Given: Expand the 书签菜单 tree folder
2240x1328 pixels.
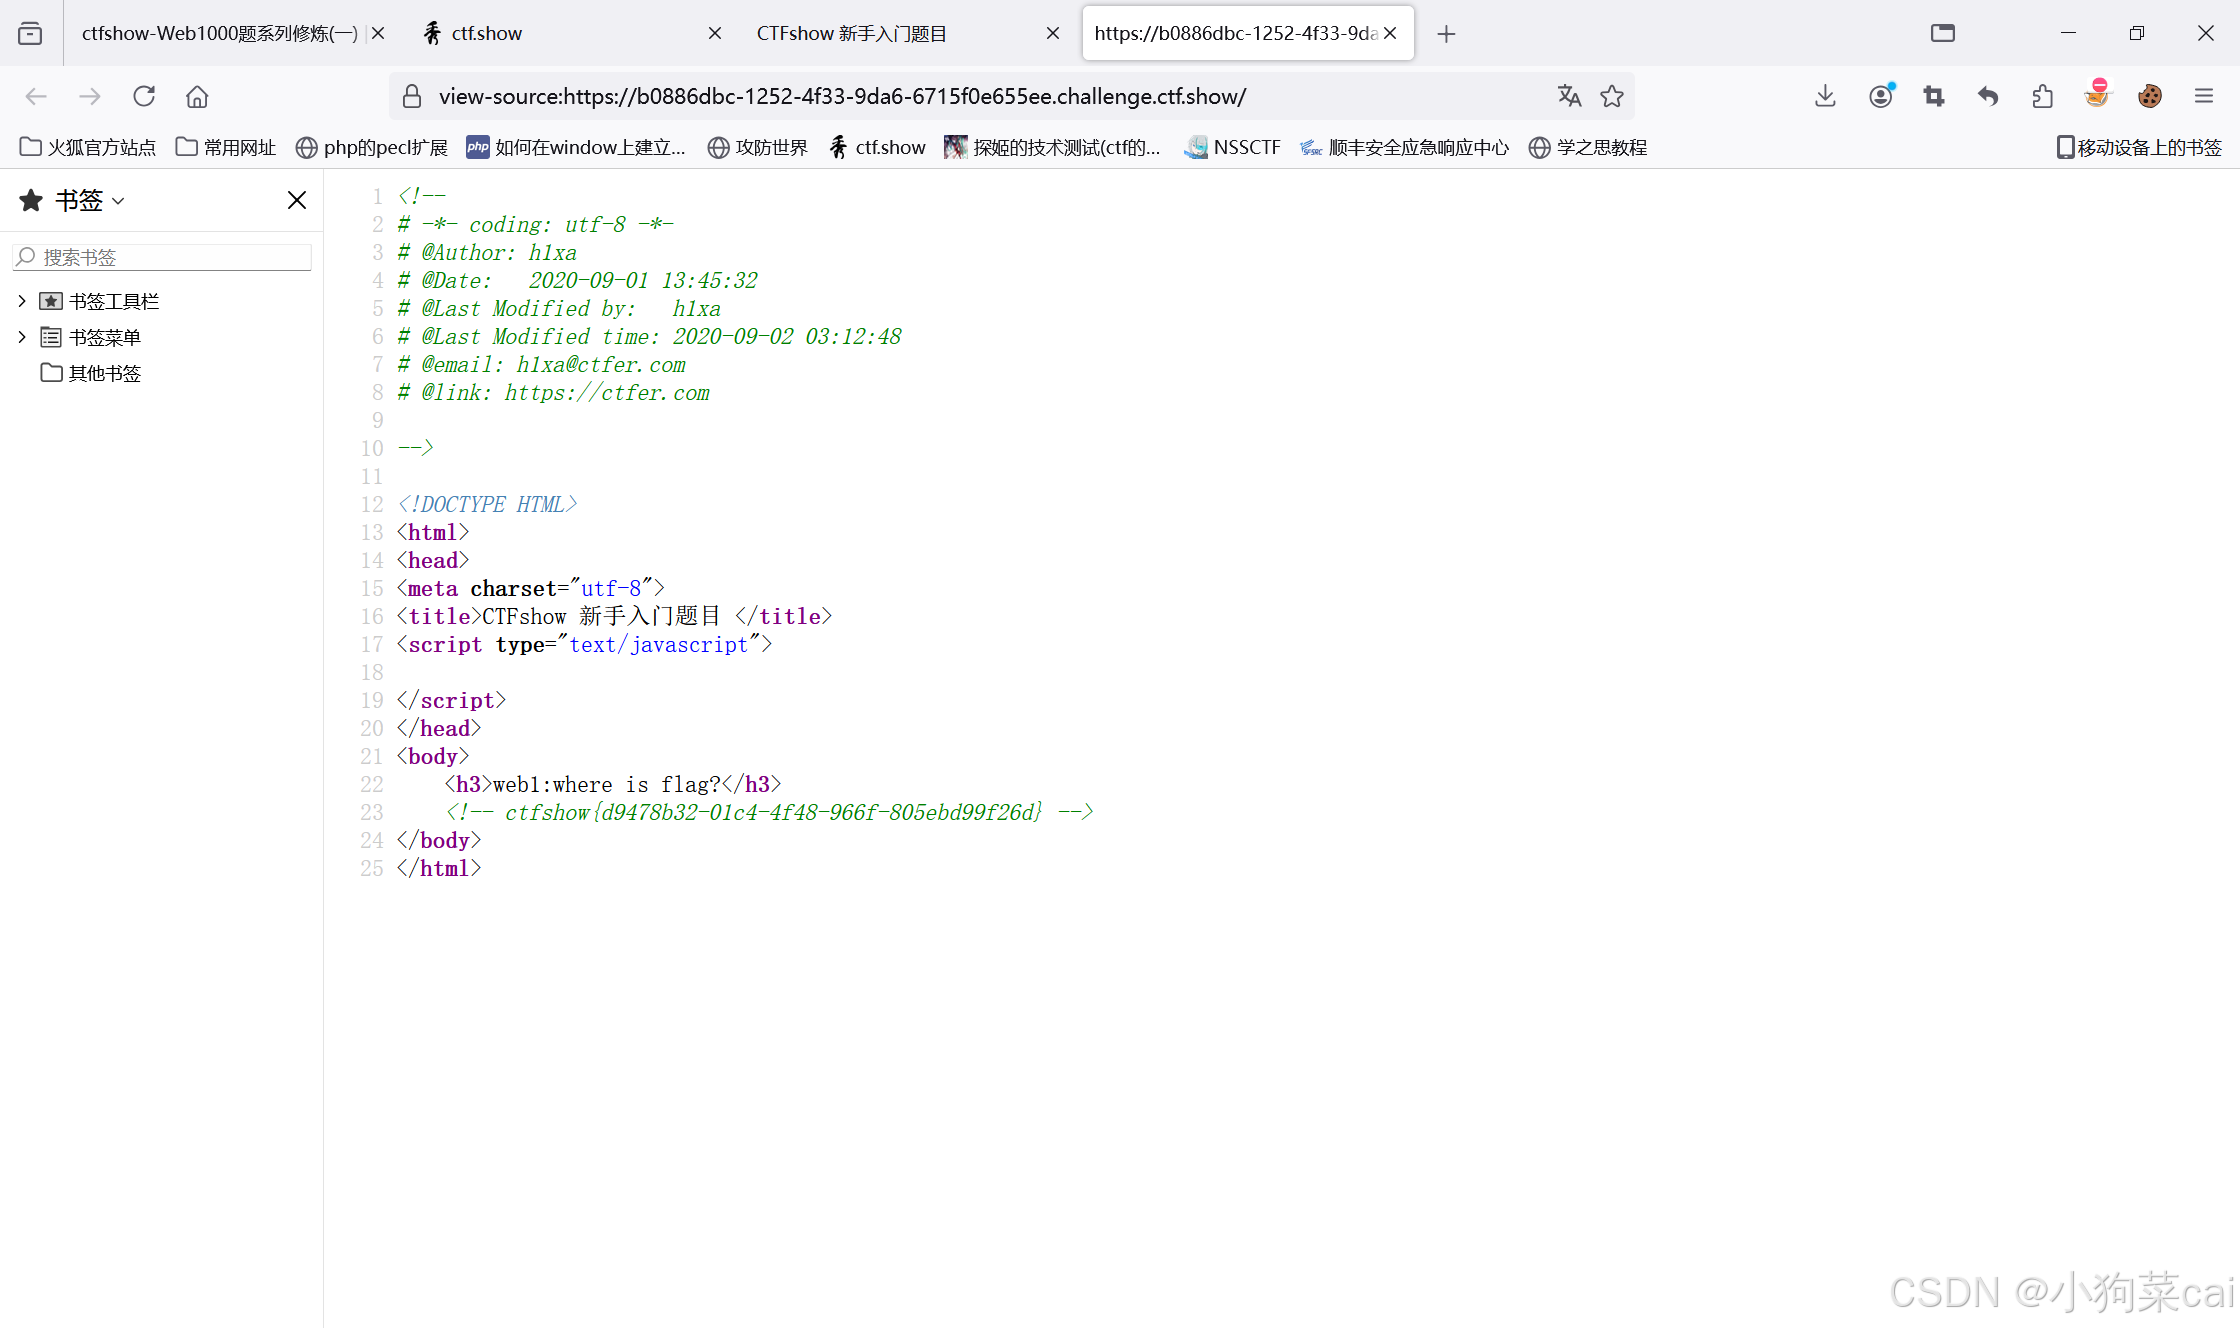Looking at the screenshot, I should coord(22,337).
